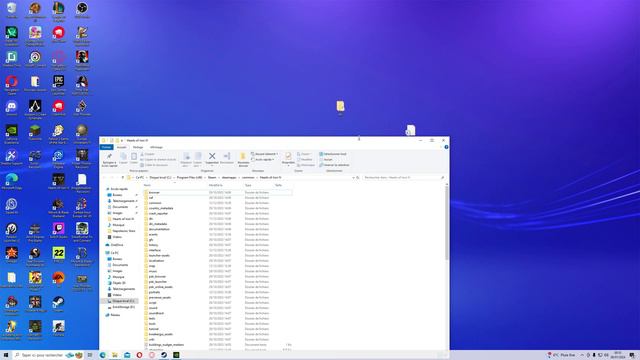The height and width of the screenshot is (360, 640).
Task: Go to Program Files (x86) breadcrumb
Action: click(x=189, y=178)
